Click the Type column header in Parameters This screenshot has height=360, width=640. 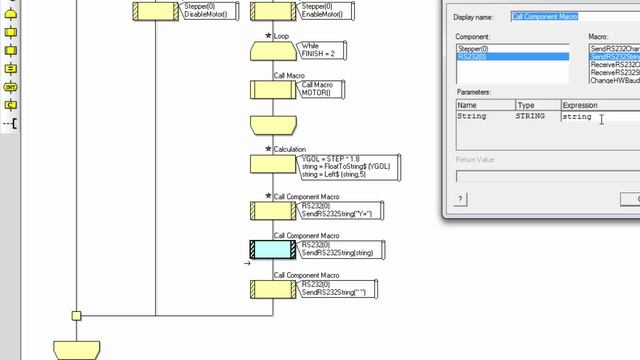[538, 105]
